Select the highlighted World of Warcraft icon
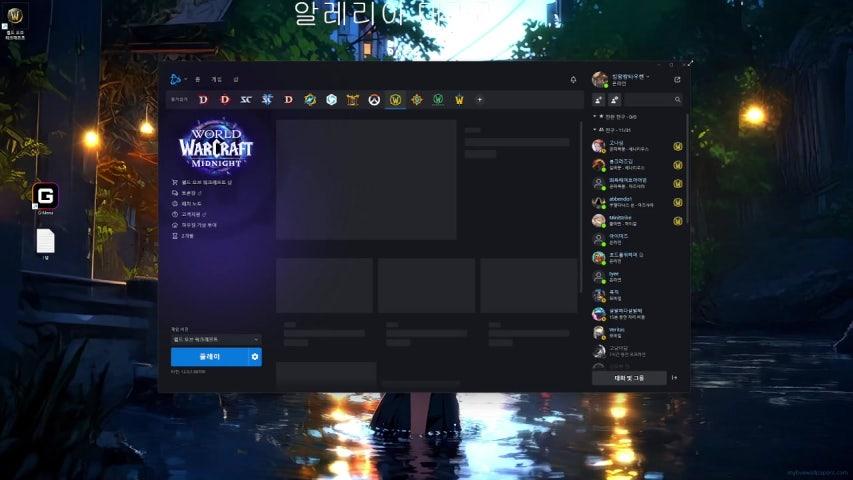This screenshot has height=480, width=853. point(395,100)
